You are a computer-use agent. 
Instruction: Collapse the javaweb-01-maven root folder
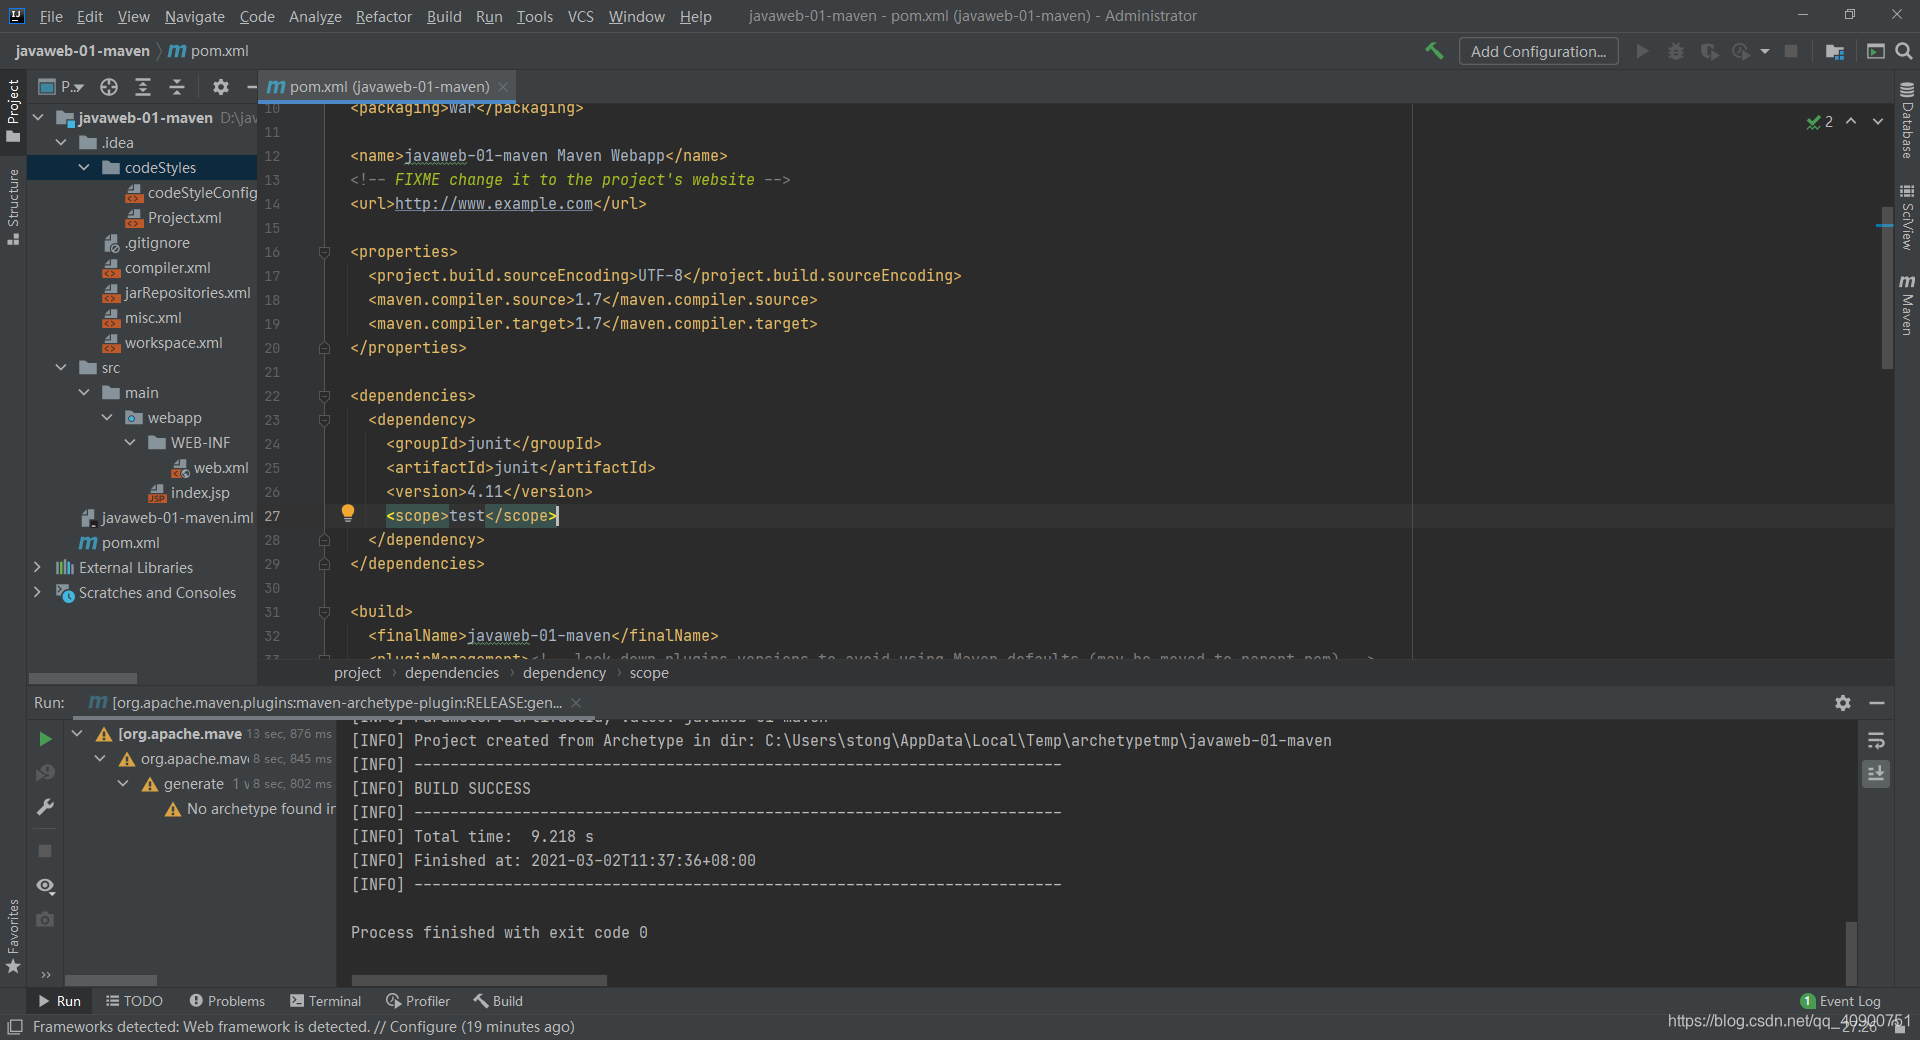(38, 118)
